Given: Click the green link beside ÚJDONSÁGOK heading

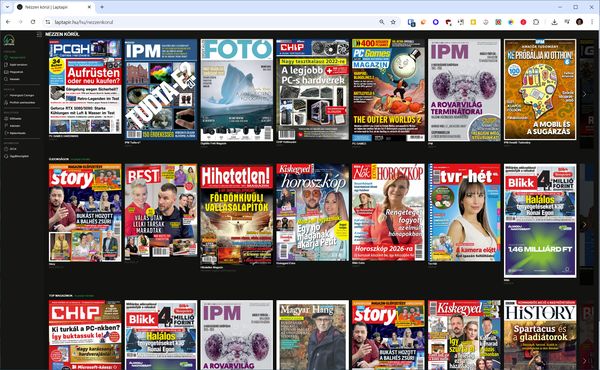Looking at the screenshot, I should coord(80,159).
